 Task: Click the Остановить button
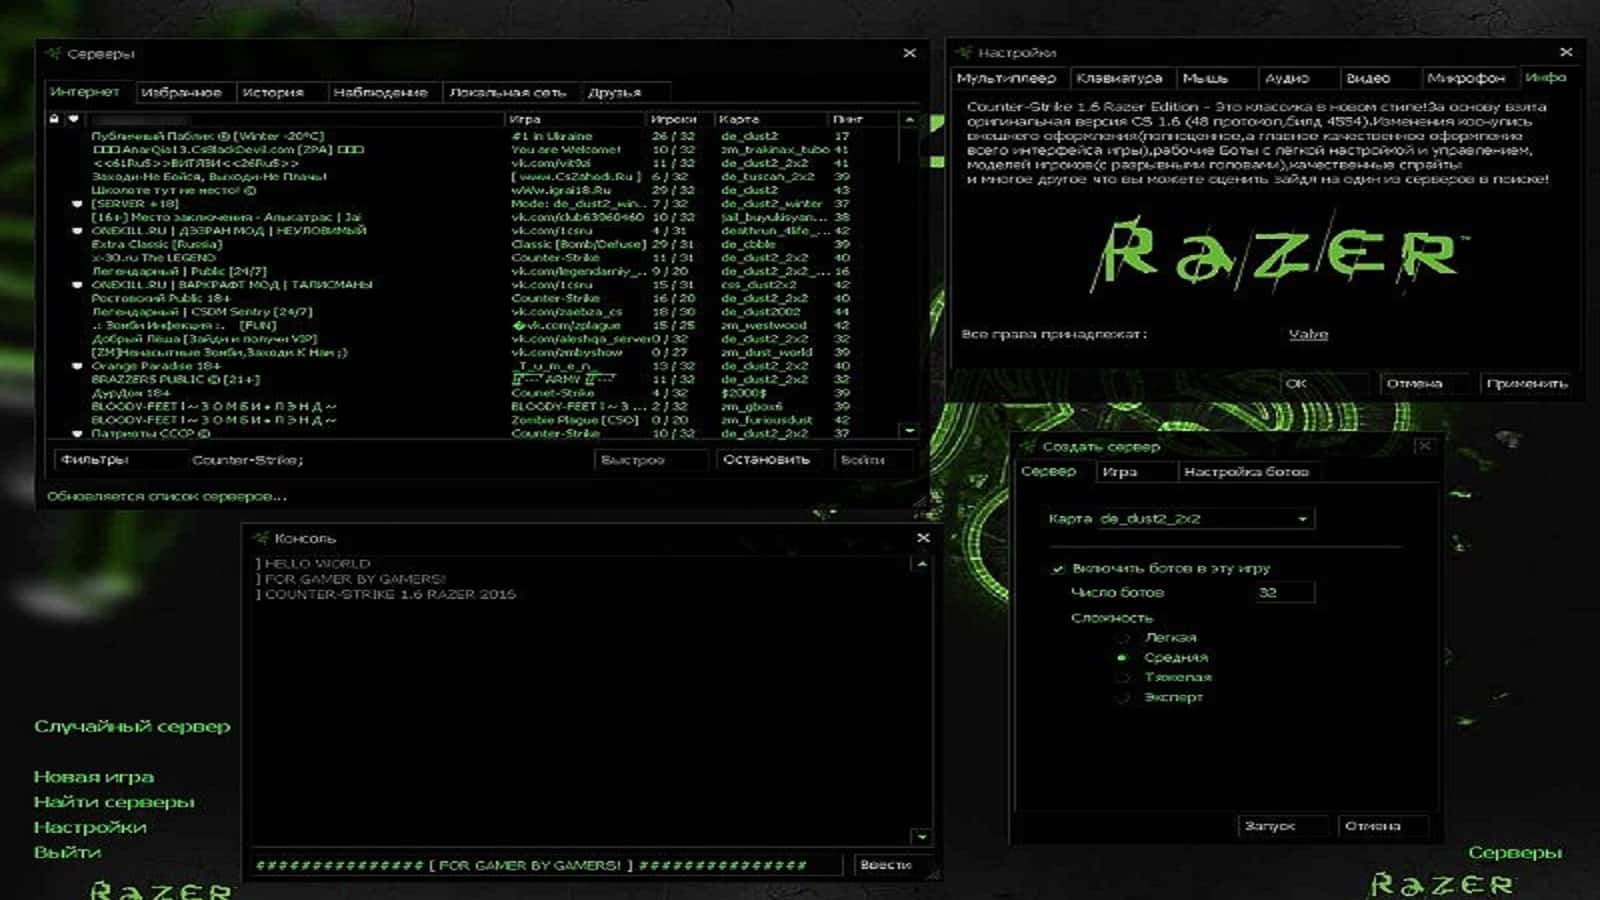click(766, 460)
